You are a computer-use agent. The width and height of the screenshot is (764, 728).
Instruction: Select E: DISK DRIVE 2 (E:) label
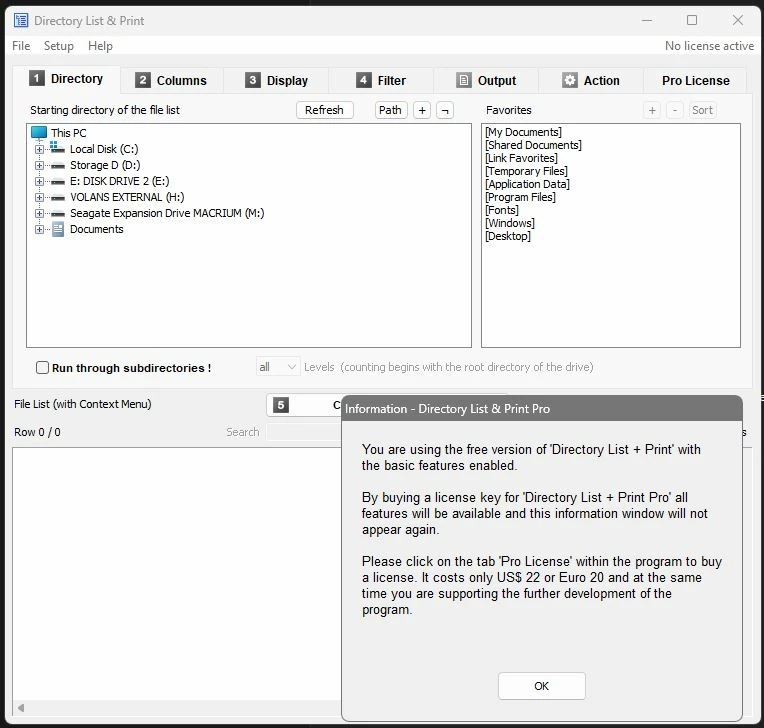point(119,181)
